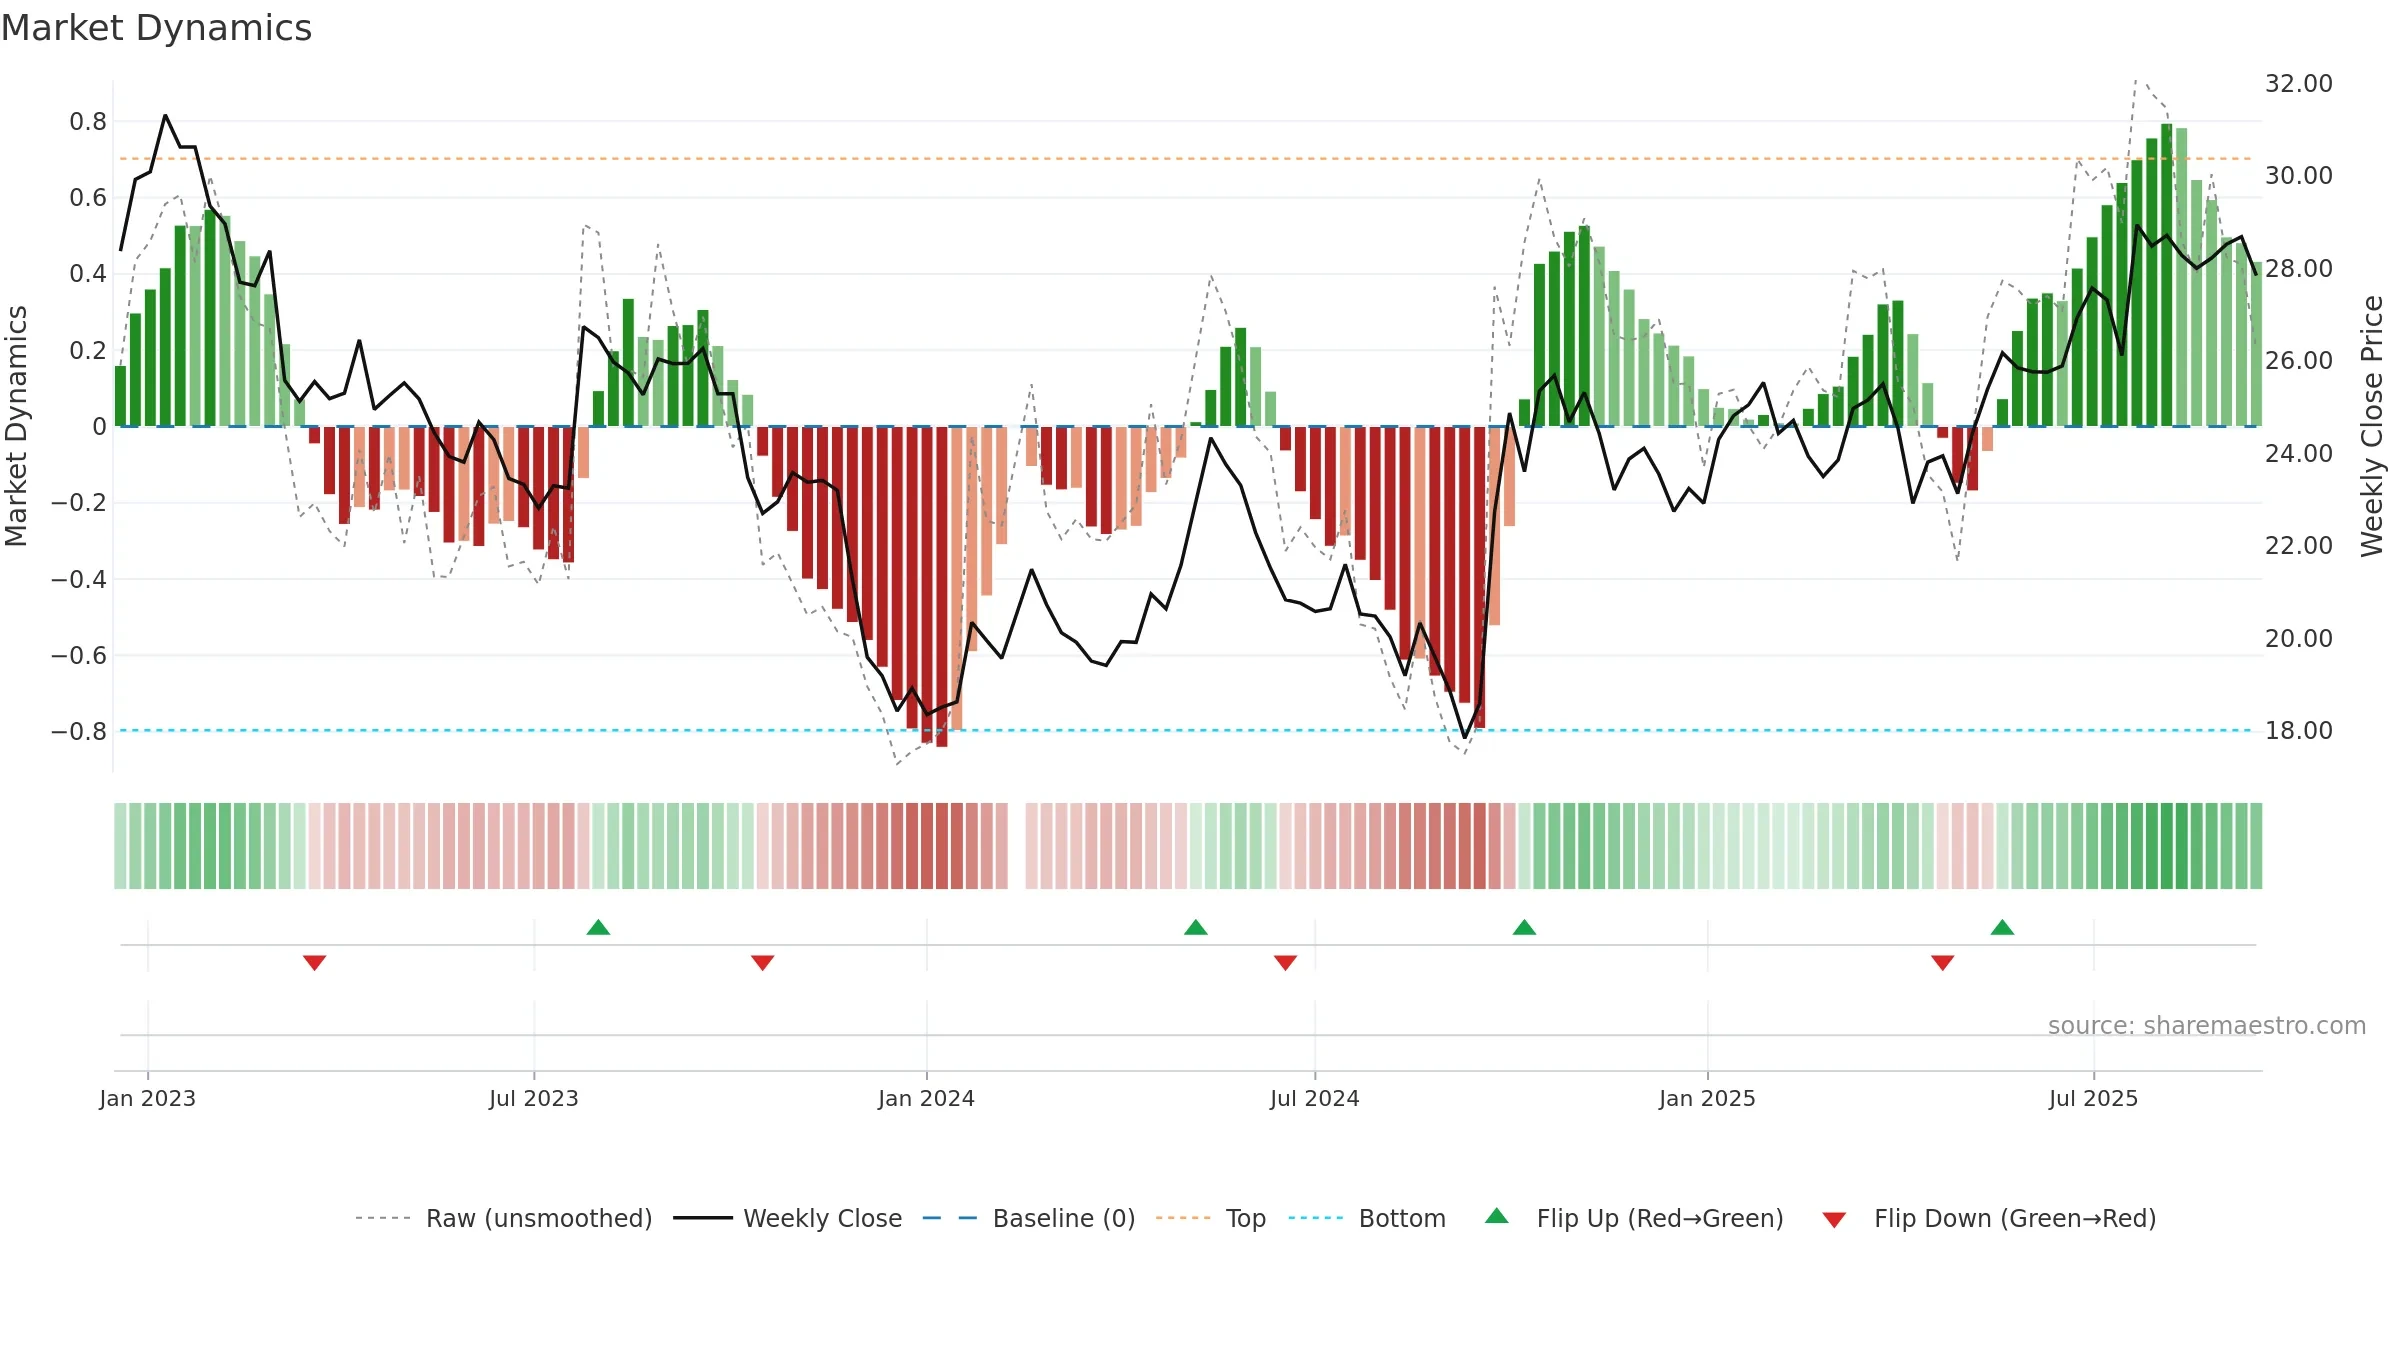
Task: Click the Flip Up green triangle legend icon
Action: click(x=1496, y=1216)
